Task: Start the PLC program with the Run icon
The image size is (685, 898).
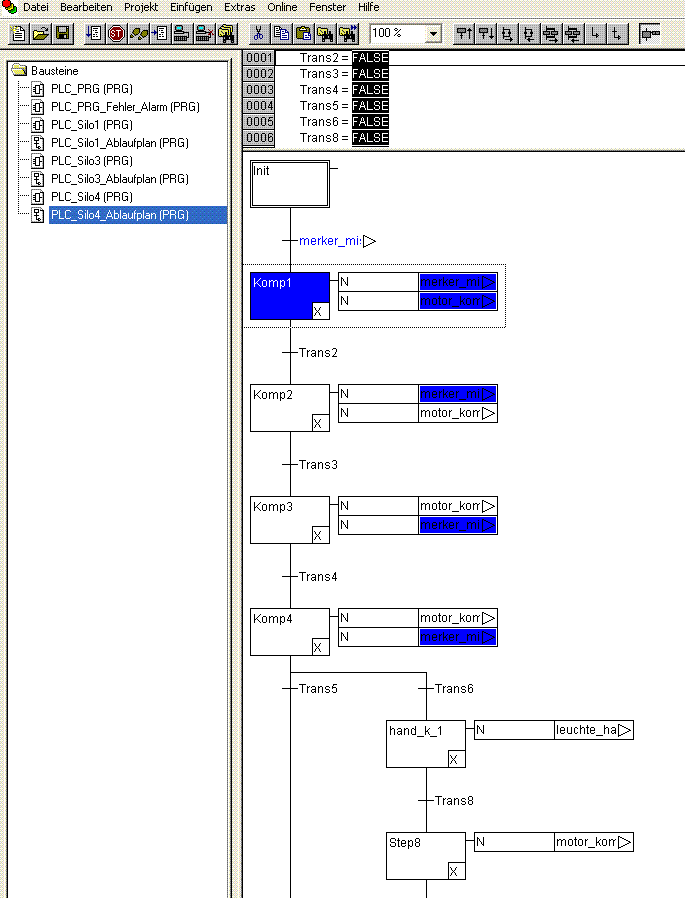Action: 94,33
